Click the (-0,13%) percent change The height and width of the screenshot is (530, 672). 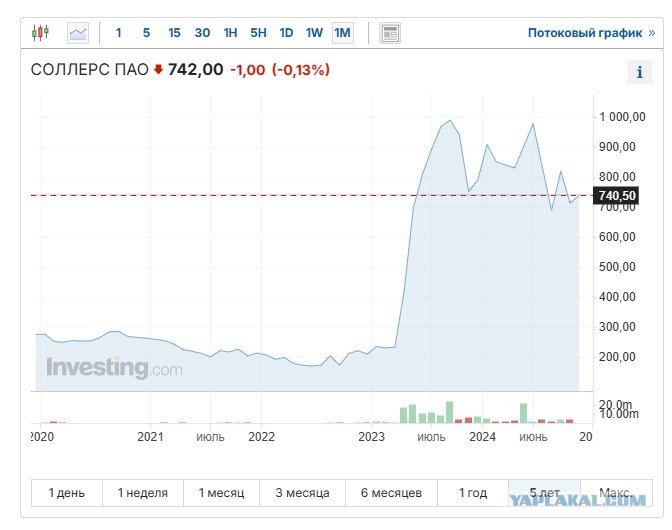[x=301, y=69]
